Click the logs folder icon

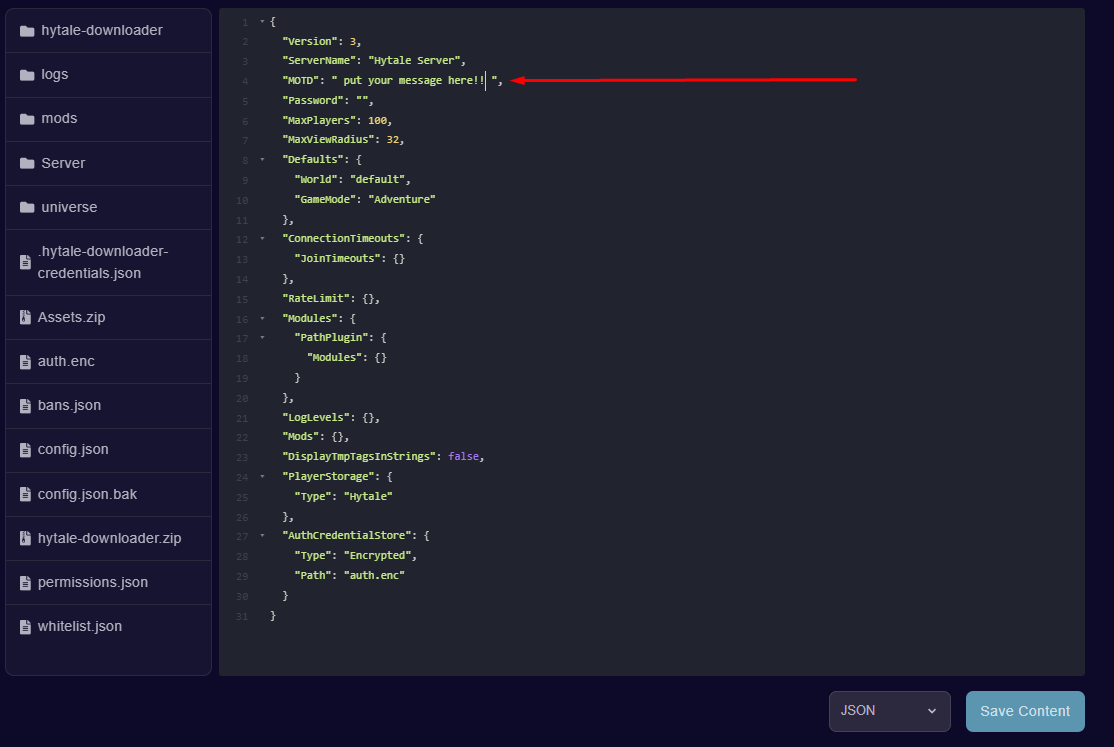tap(27, 75)
